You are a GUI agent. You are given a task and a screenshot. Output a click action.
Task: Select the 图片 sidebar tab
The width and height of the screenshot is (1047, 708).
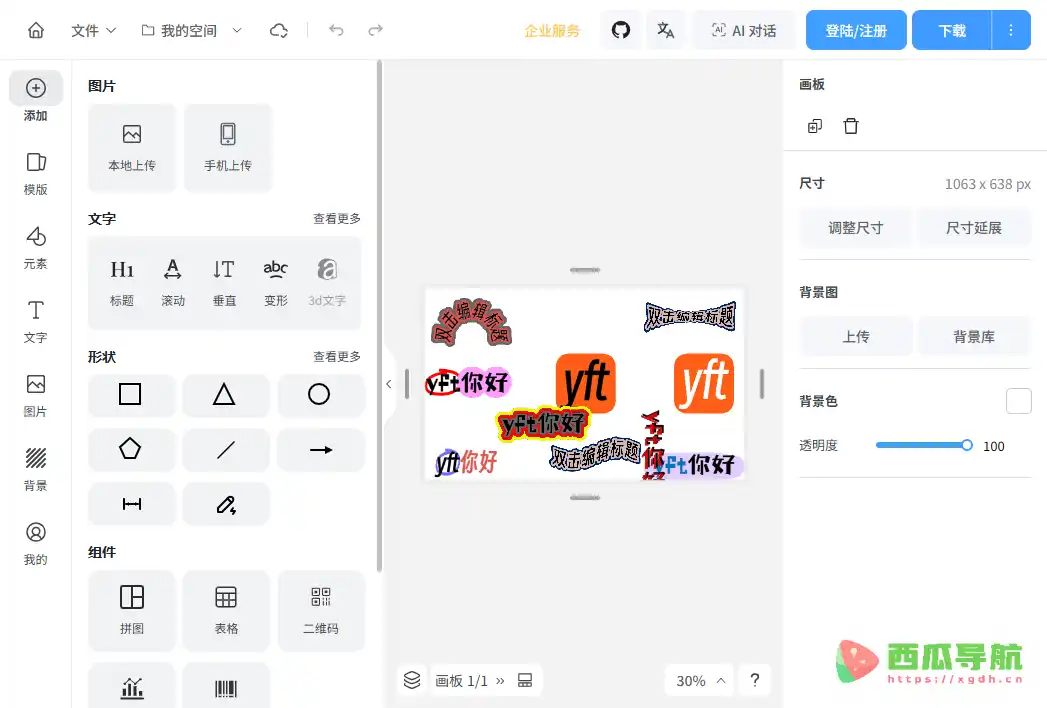click(36, 395)
